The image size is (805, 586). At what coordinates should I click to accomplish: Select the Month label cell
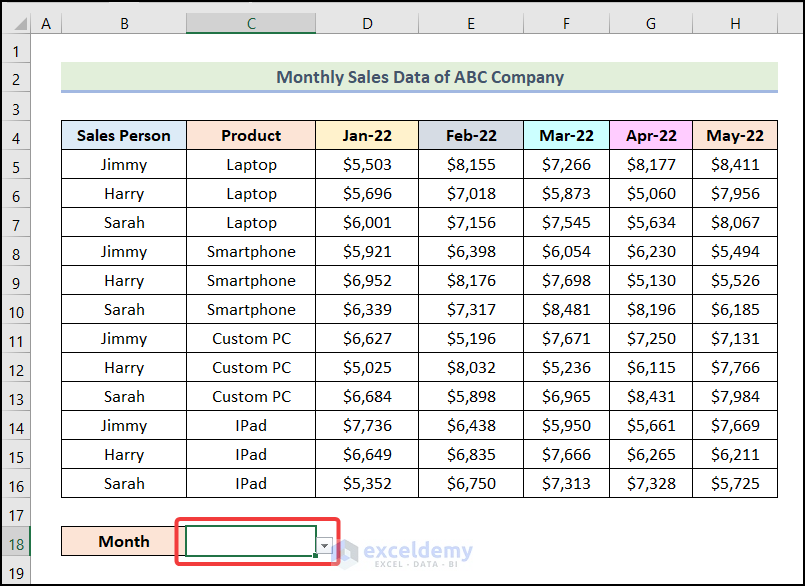point(124,542)
